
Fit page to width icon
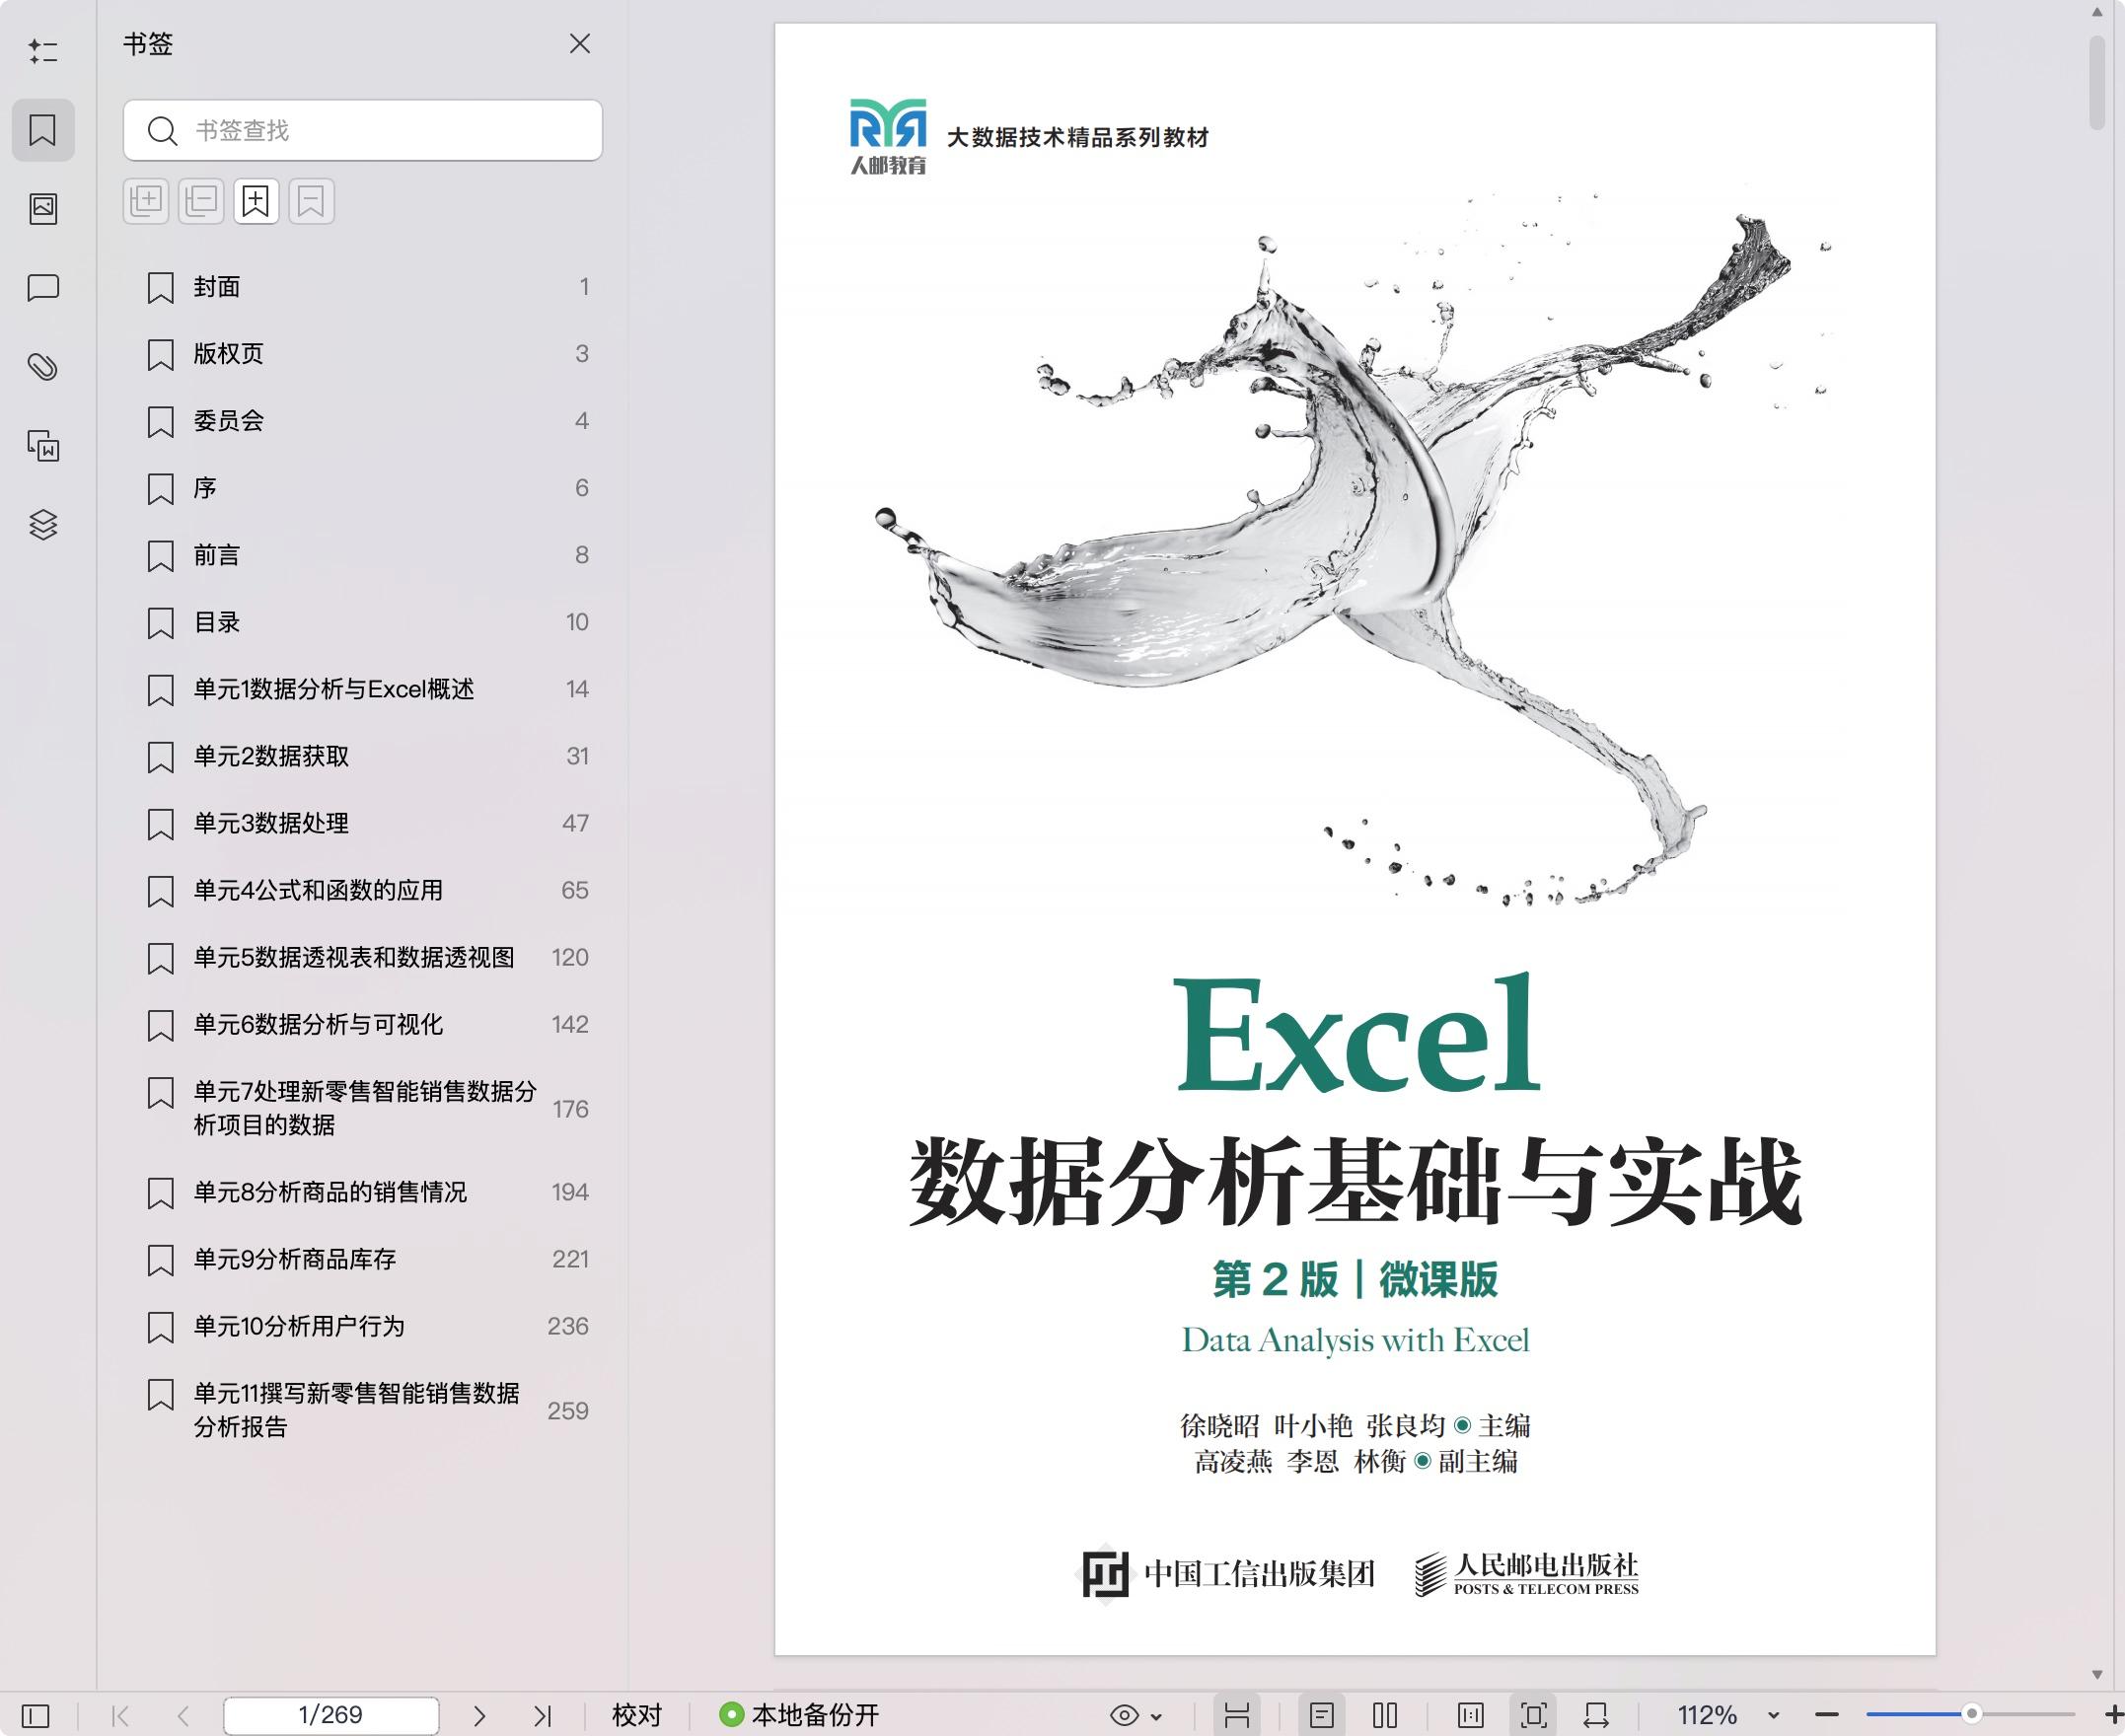(x=1597, y=1716)
